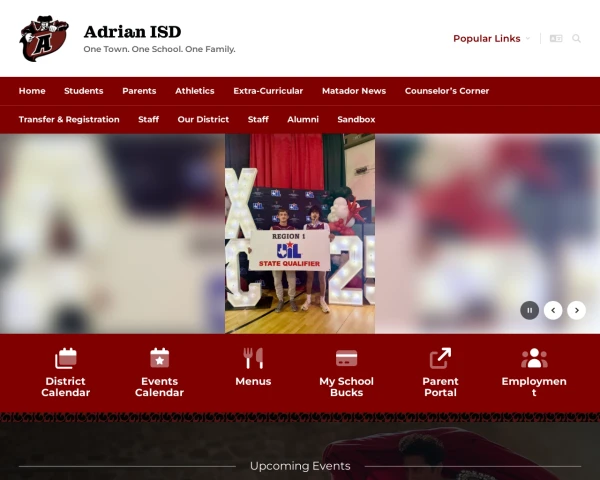Open the Events Calendar star icon

coord(159,358)
